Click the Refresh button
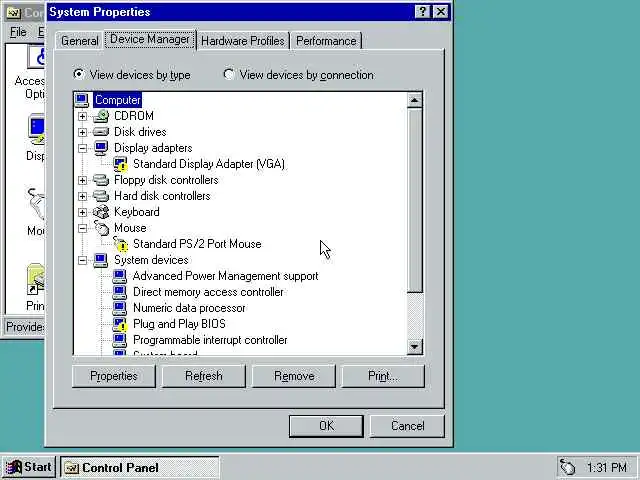Screen dimensions: 640x480 (204, 376)
